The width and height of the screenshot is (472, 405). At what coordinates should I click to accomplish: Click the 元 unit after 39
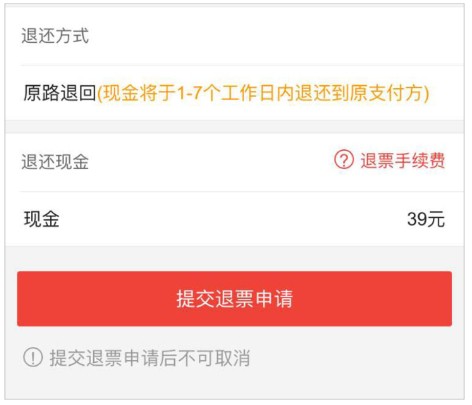[436, 219]
